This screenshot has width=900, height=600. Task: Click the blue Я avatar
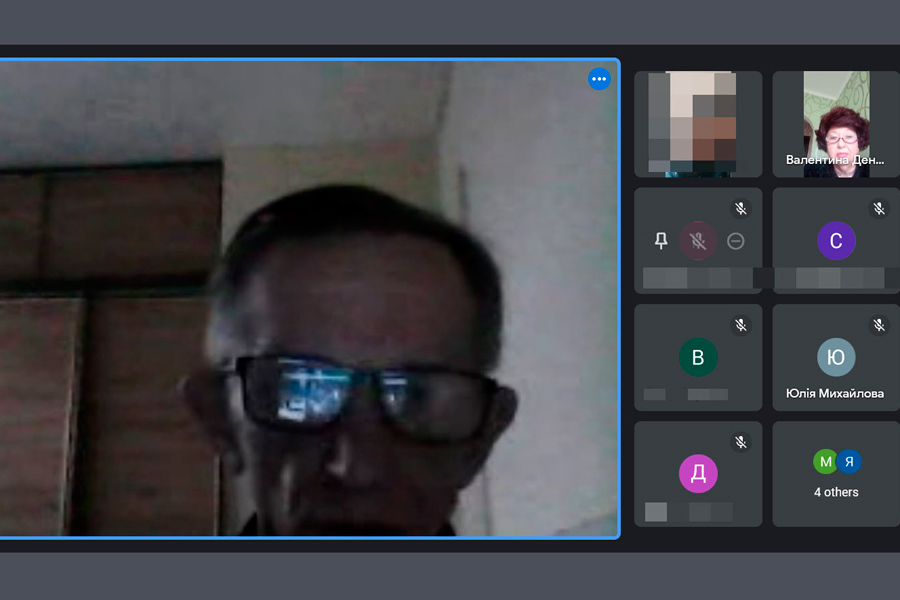pyautogui.click(x=849, y=462)
